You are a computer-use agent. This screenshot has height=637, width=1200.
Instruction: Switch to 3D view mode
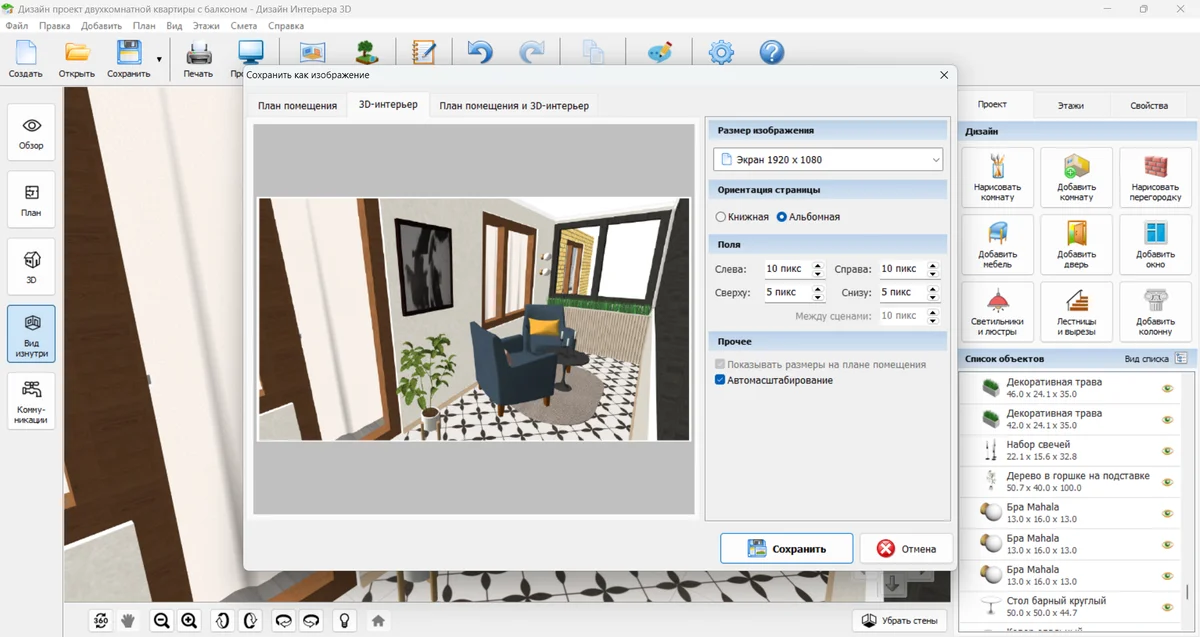(x=31, y=266)
